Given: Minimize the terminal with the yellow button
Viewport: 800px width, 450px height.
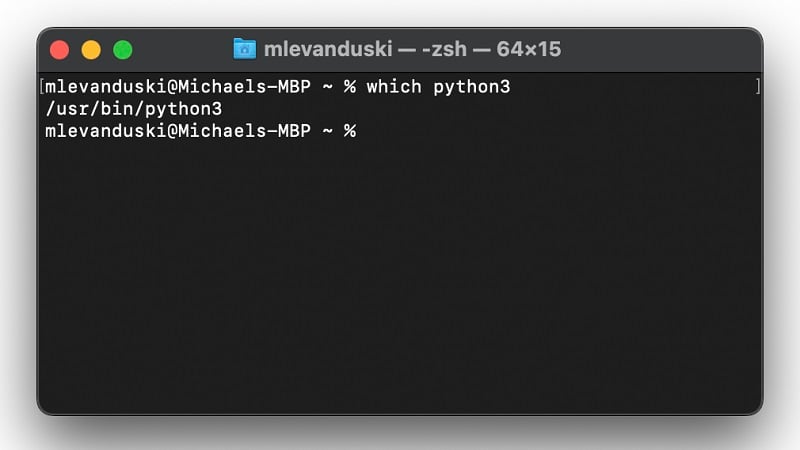Looking at the screenshot, I should click(91, 49).
